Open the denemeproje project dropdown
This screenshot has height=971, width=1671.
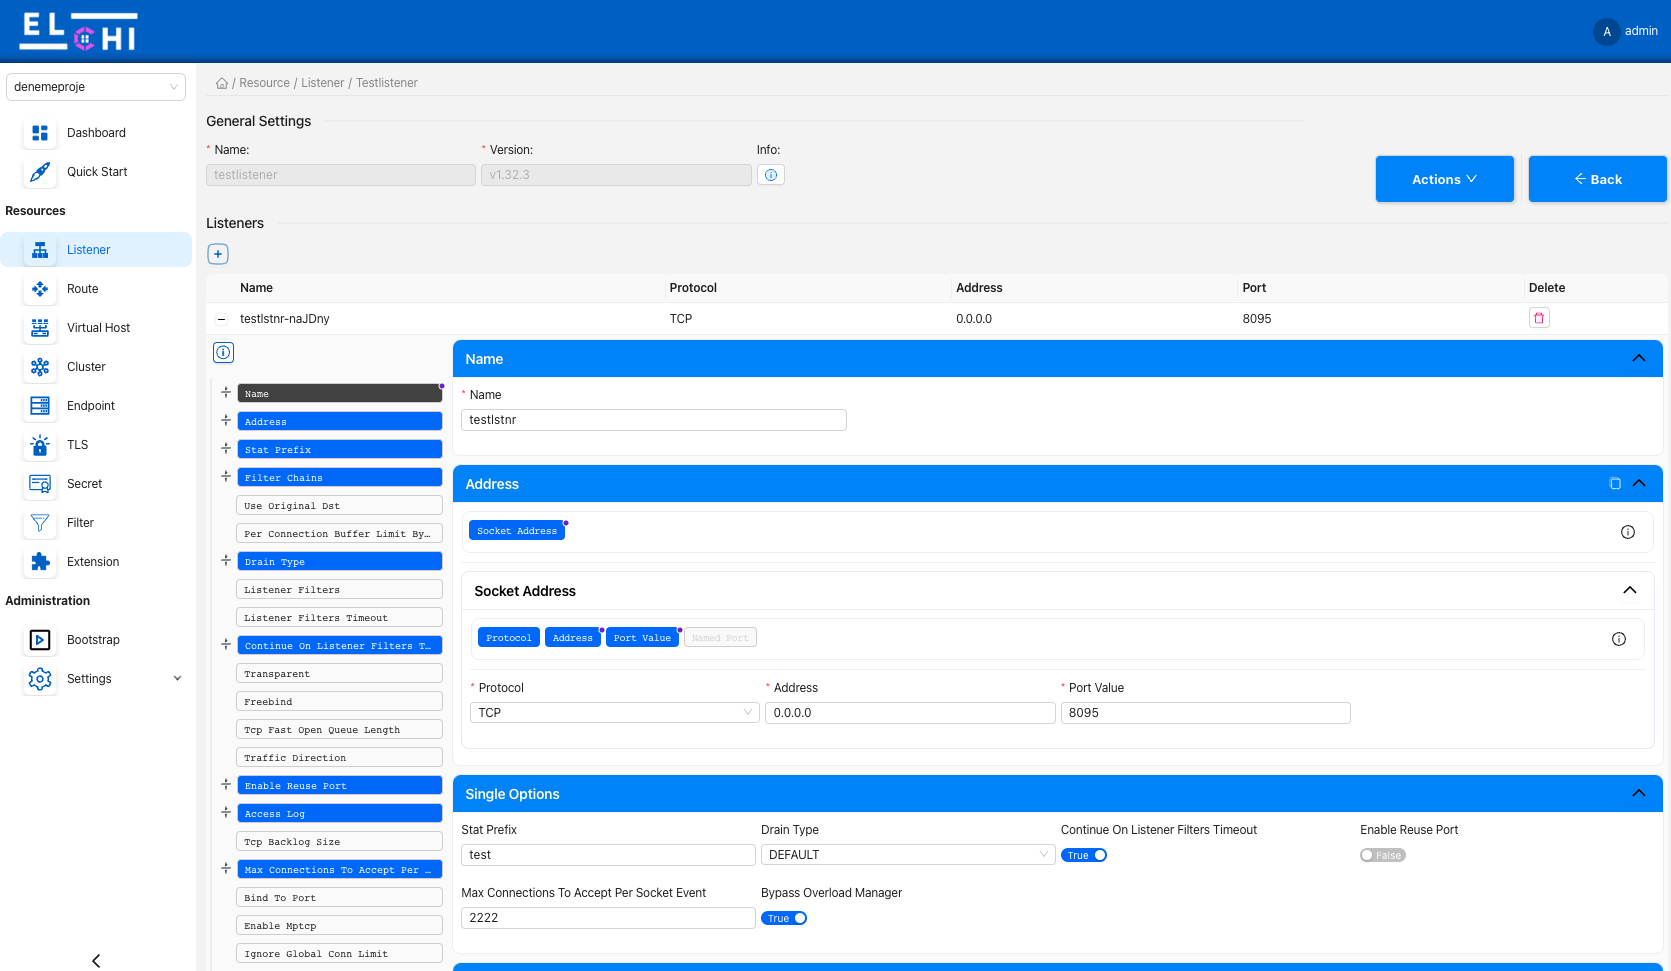click(96, 87)
